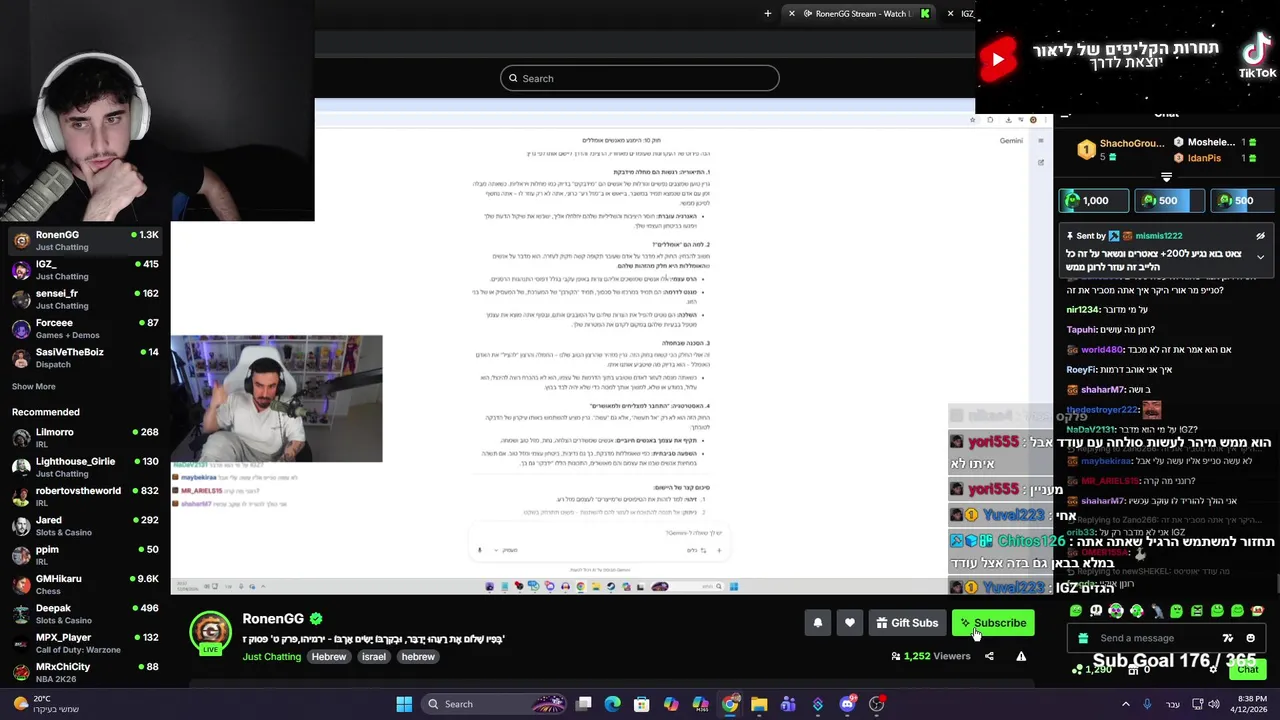
Task: Open the channel points balance 1,290
Action: [x=1092, y=669]
